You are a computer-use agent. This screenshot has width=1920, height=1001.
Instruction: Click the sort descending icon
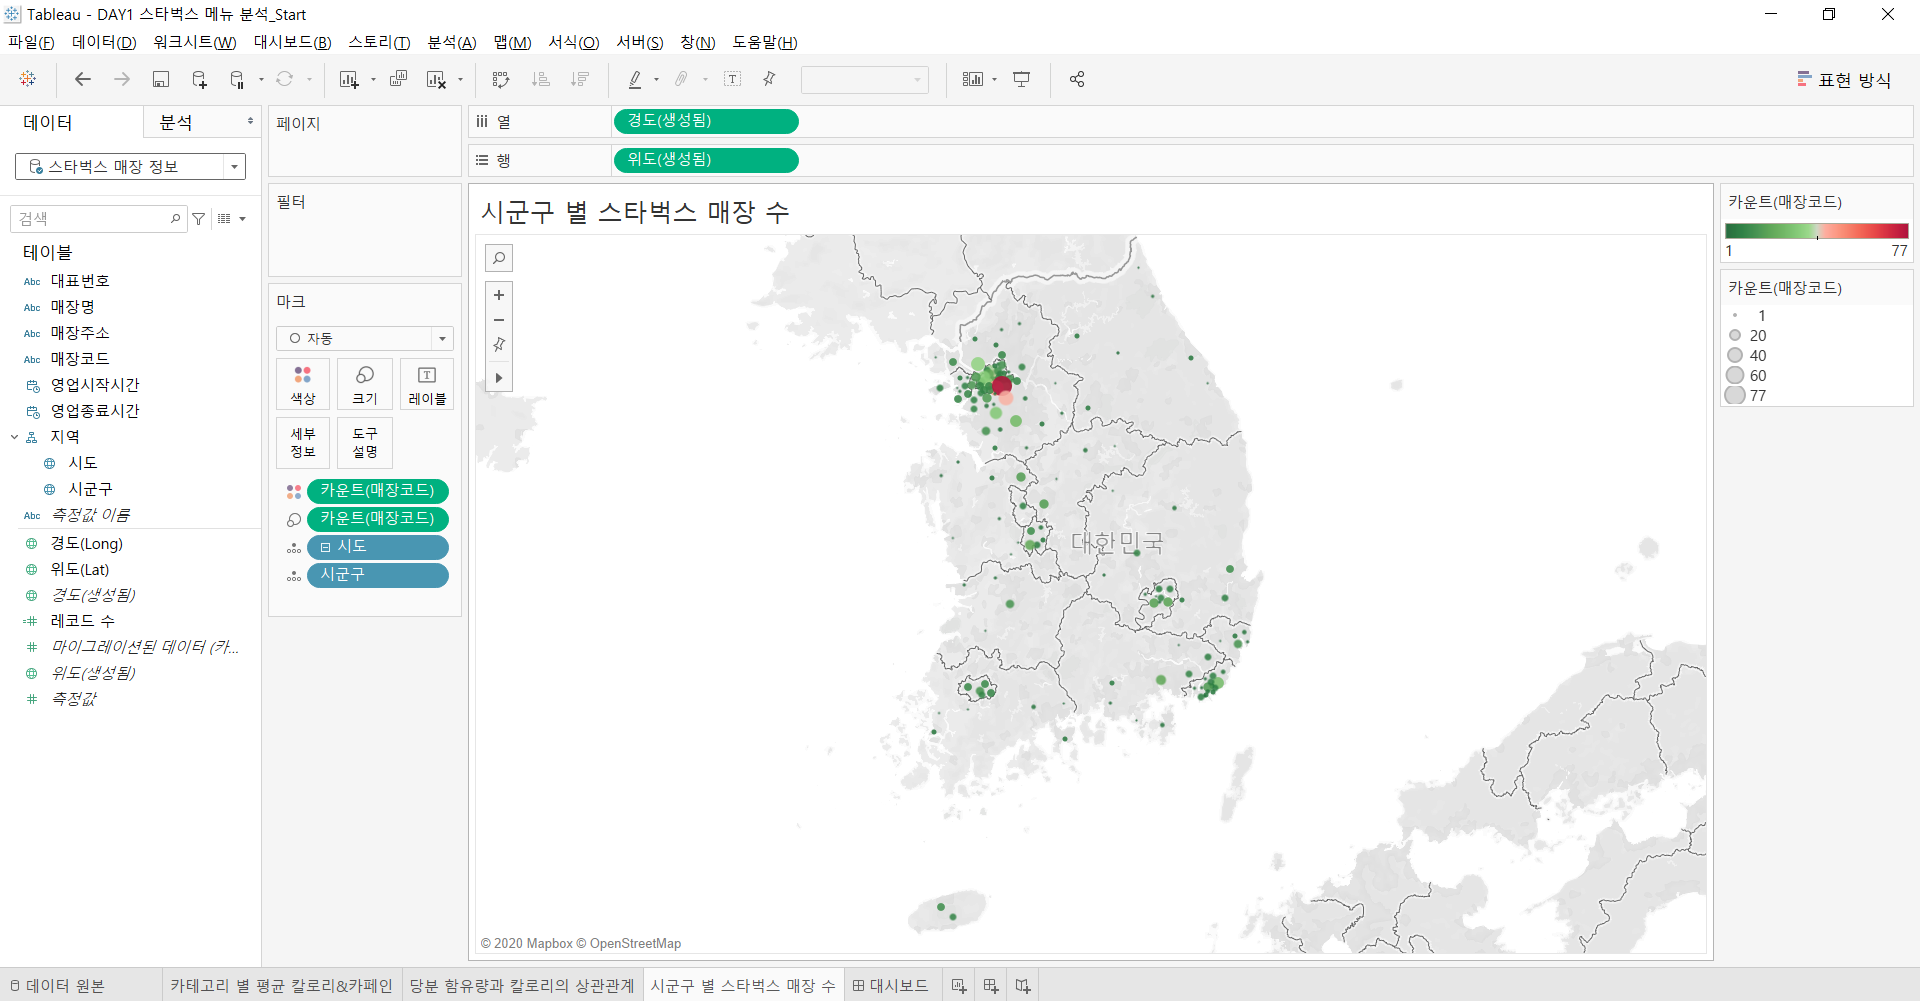click(580, 79)
